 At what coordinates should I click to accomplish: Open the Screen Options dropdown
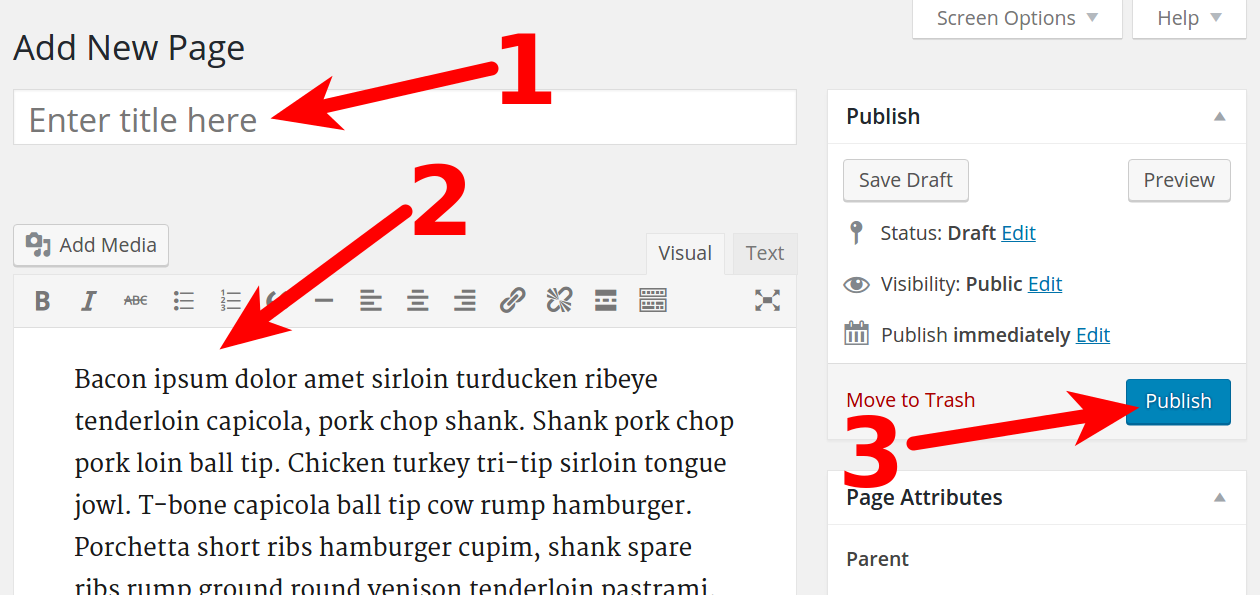point(1017,19)
